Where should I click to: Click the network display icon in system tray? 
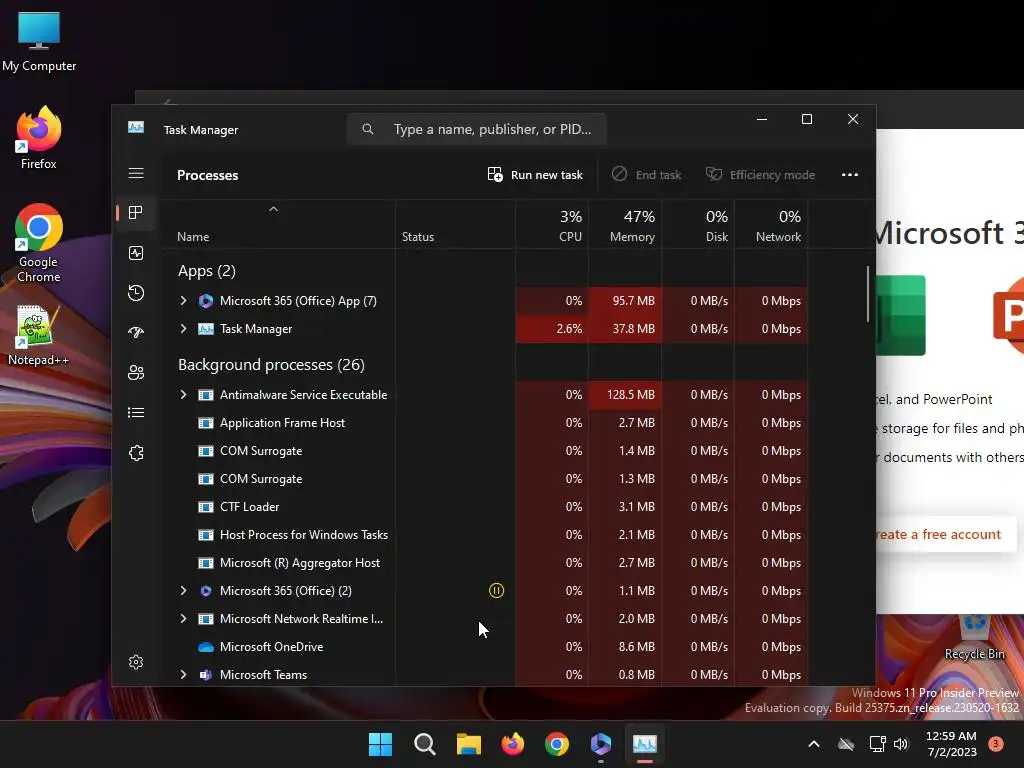877,744
